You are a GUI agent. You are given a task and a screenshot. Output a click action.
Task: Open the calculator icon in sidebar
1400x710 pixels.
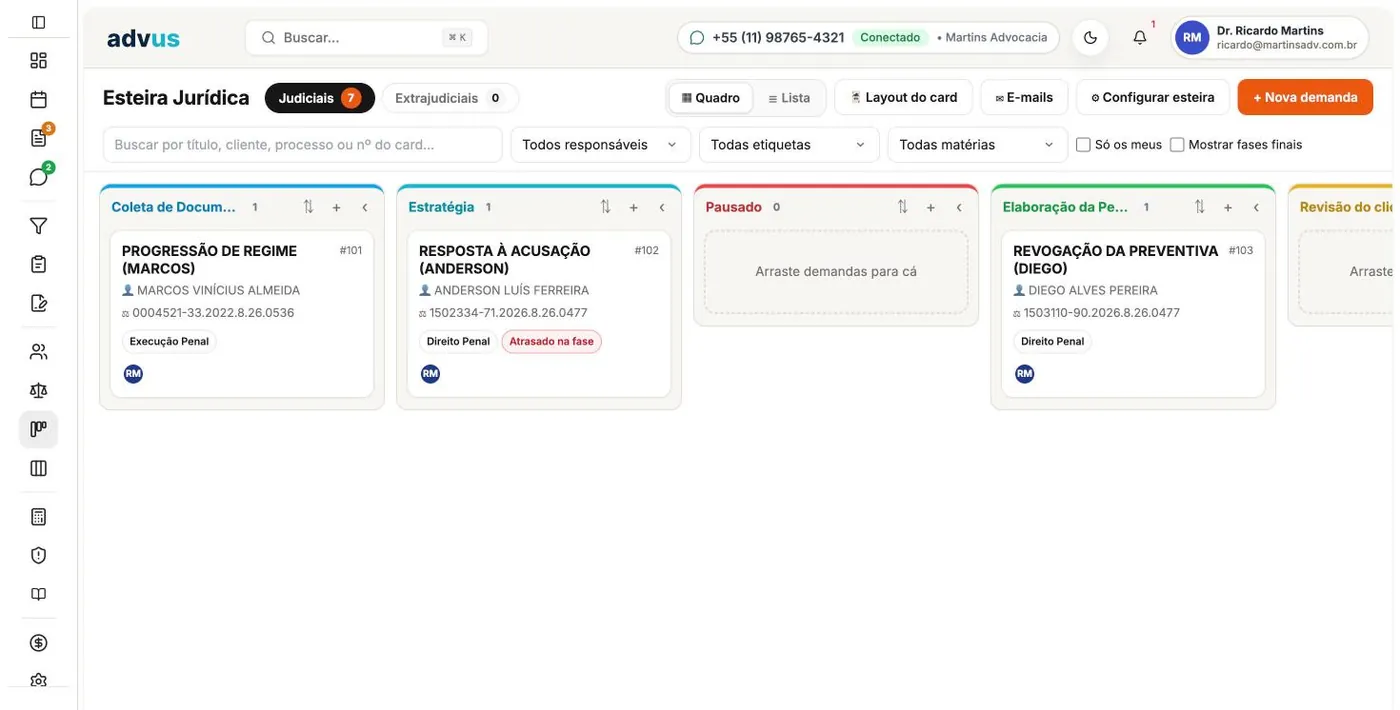[38, 517]
